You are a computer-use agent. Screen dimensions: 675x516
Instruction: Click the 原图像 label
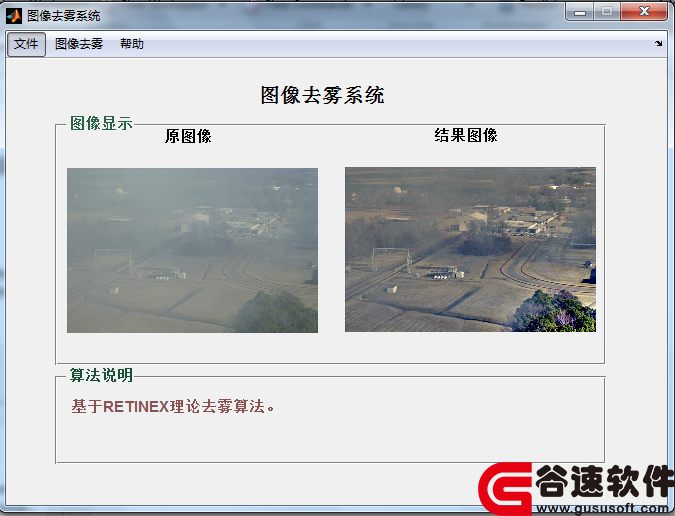(x=188, y=136)
